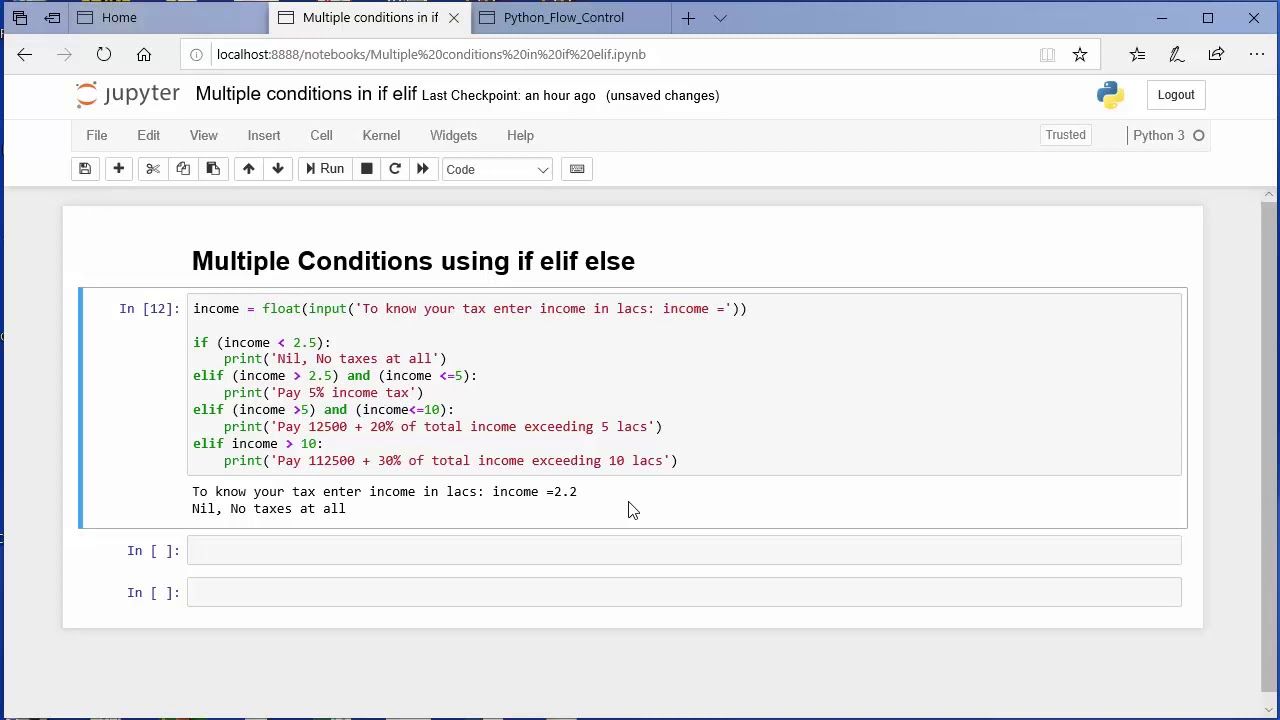The width and height of the screenshot is (1280, 720).
Task: Insert a cell below with plus icon
Action: [x=118, y=169]
